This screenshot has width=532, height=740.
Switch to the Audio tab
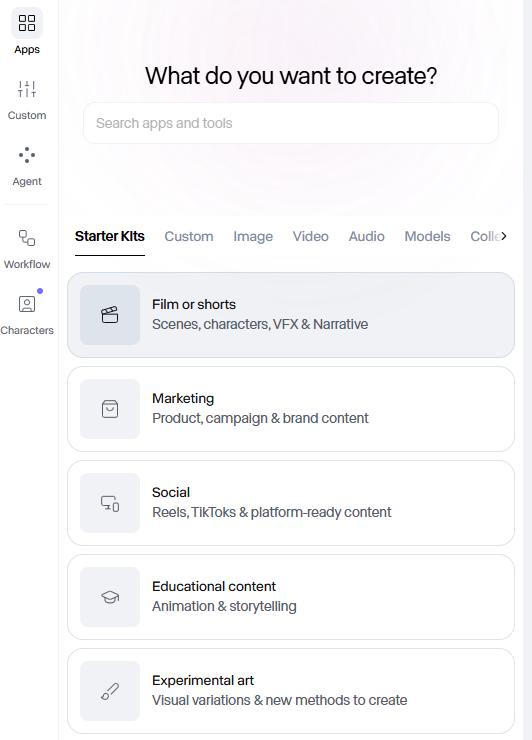(x=367, y=236)
